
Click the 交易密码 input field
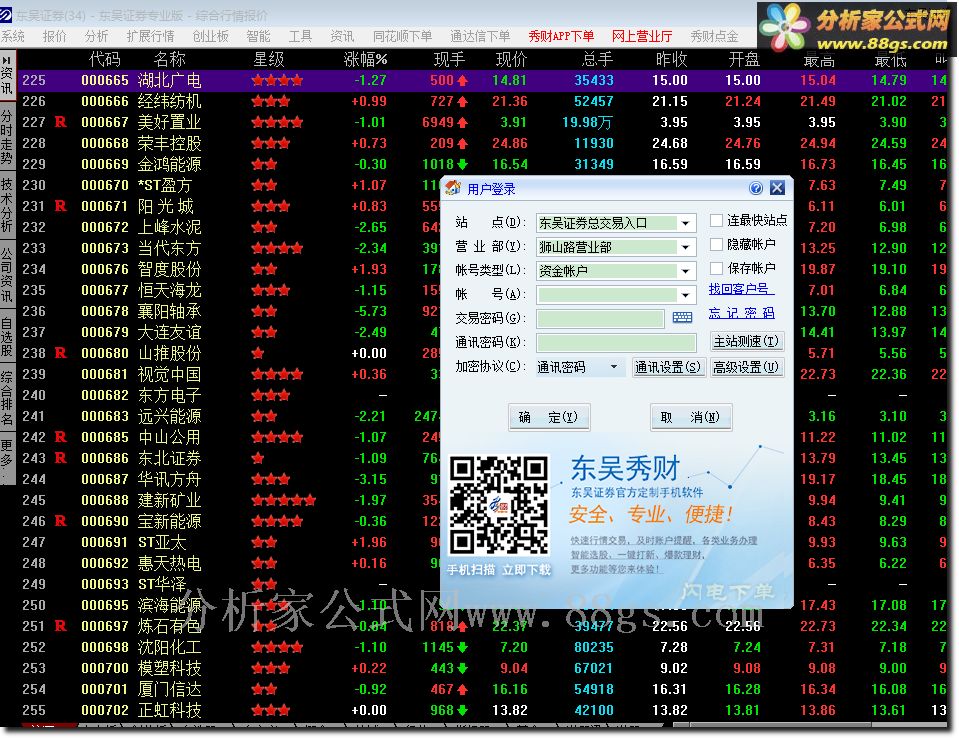601,319
